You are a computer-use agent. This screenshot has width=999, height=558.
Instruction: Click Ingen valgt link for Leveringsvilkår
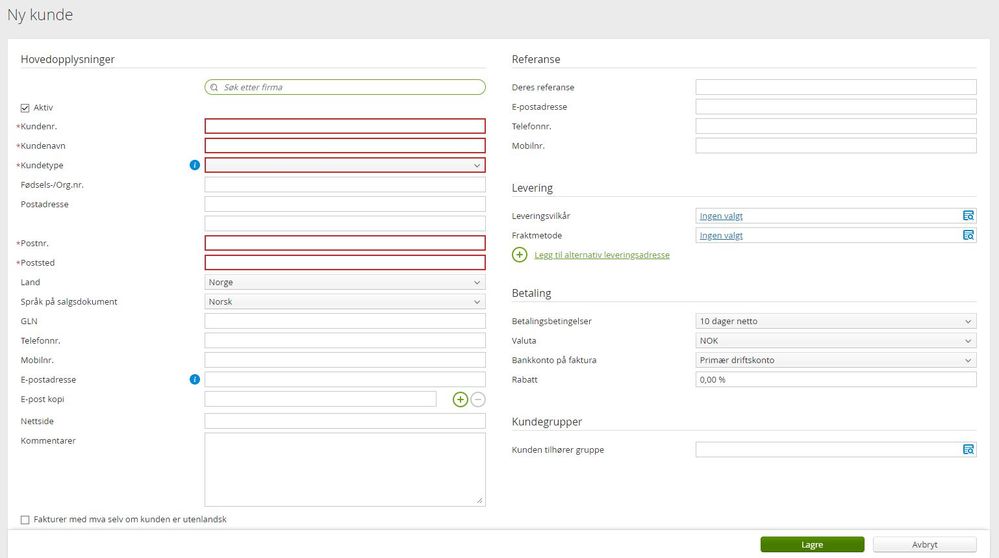point(721,216)
